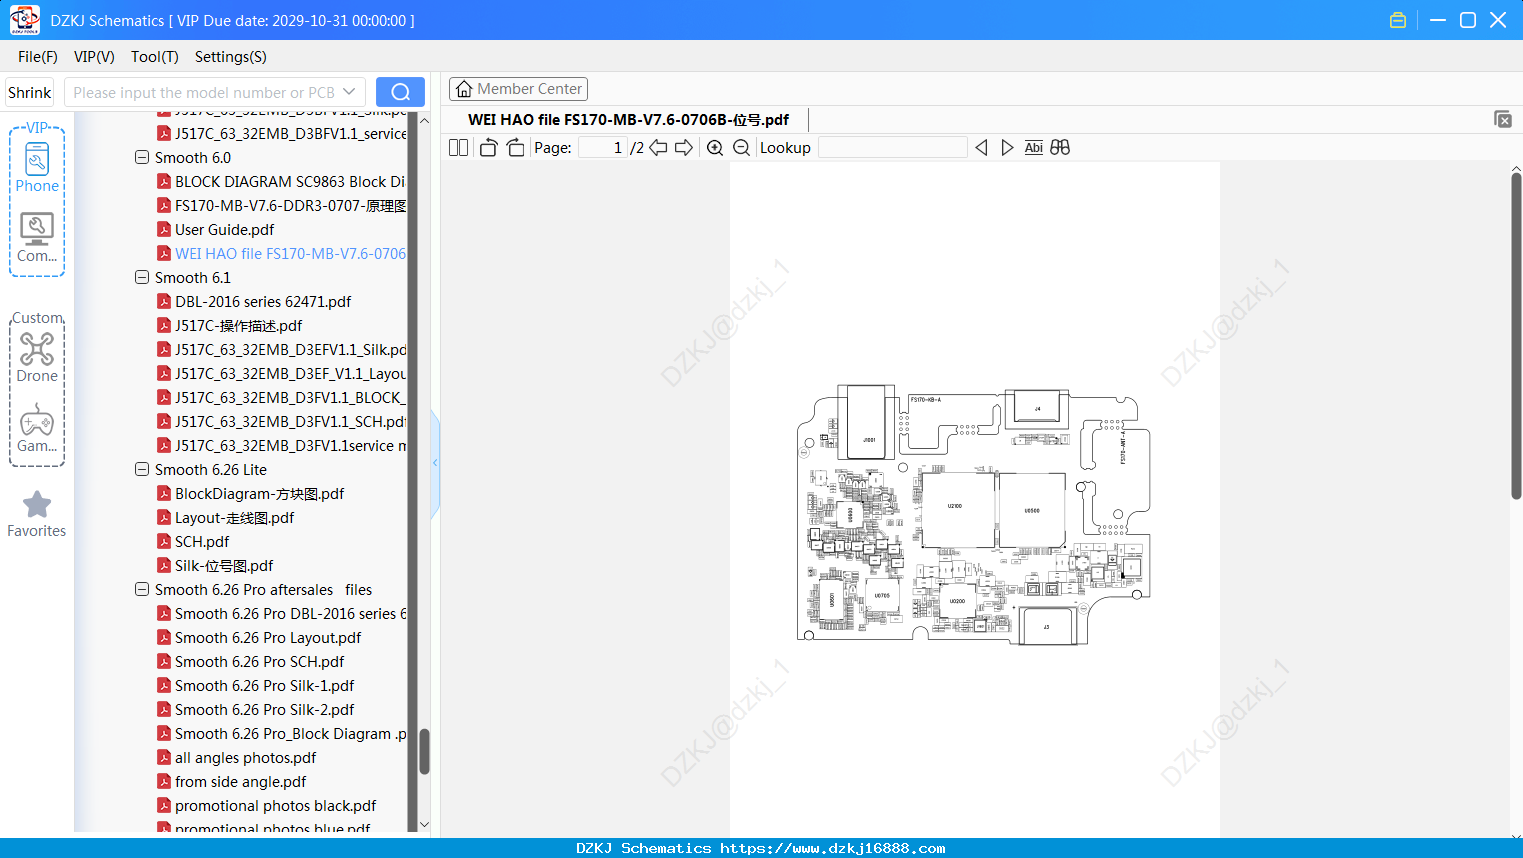Collapse the Smooth 6.0 folder
This screenshot has height=858, width=1523.
click(142, 157)
